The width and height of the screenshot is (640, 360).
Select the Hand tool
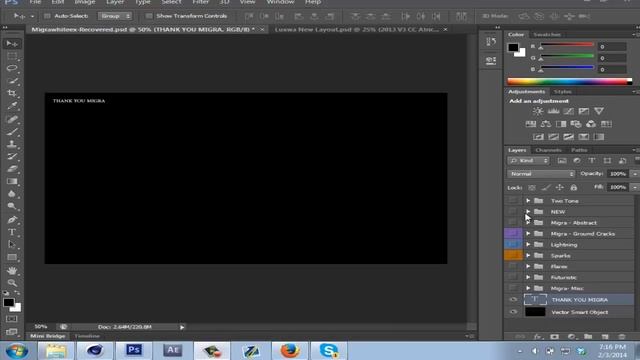point(12,270)
